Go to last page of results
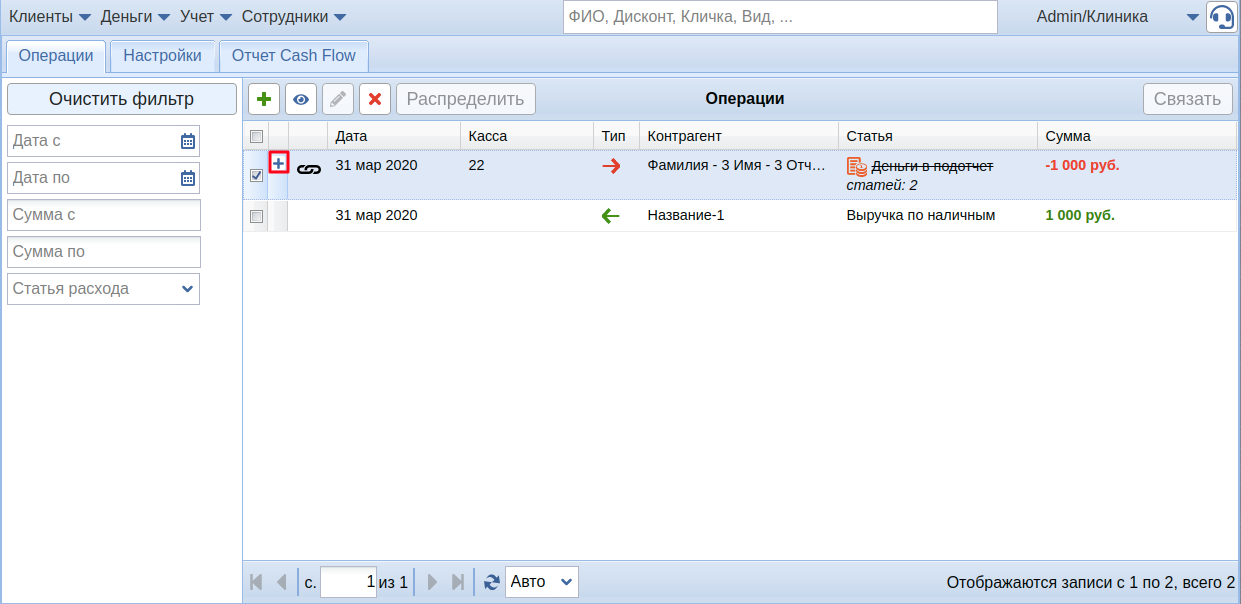1241x604 pixels. 458,582
